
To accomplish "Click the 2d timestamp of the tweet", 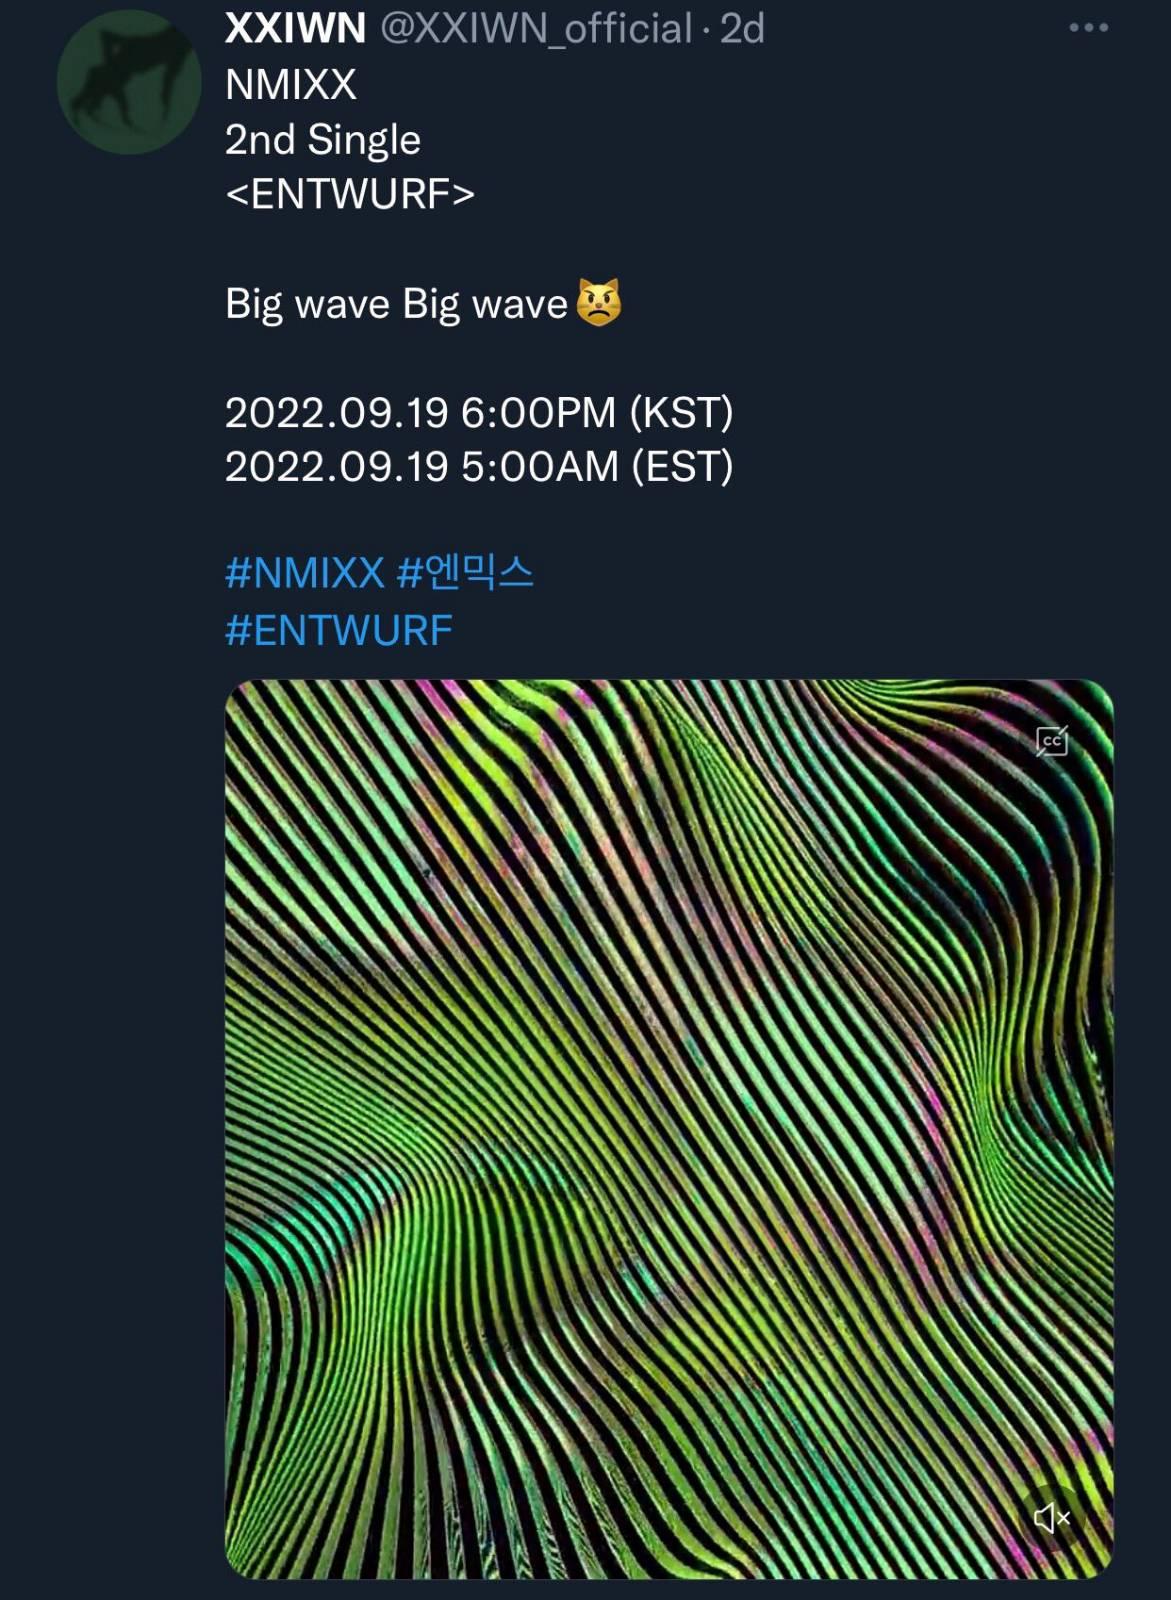I will point(742,28).
